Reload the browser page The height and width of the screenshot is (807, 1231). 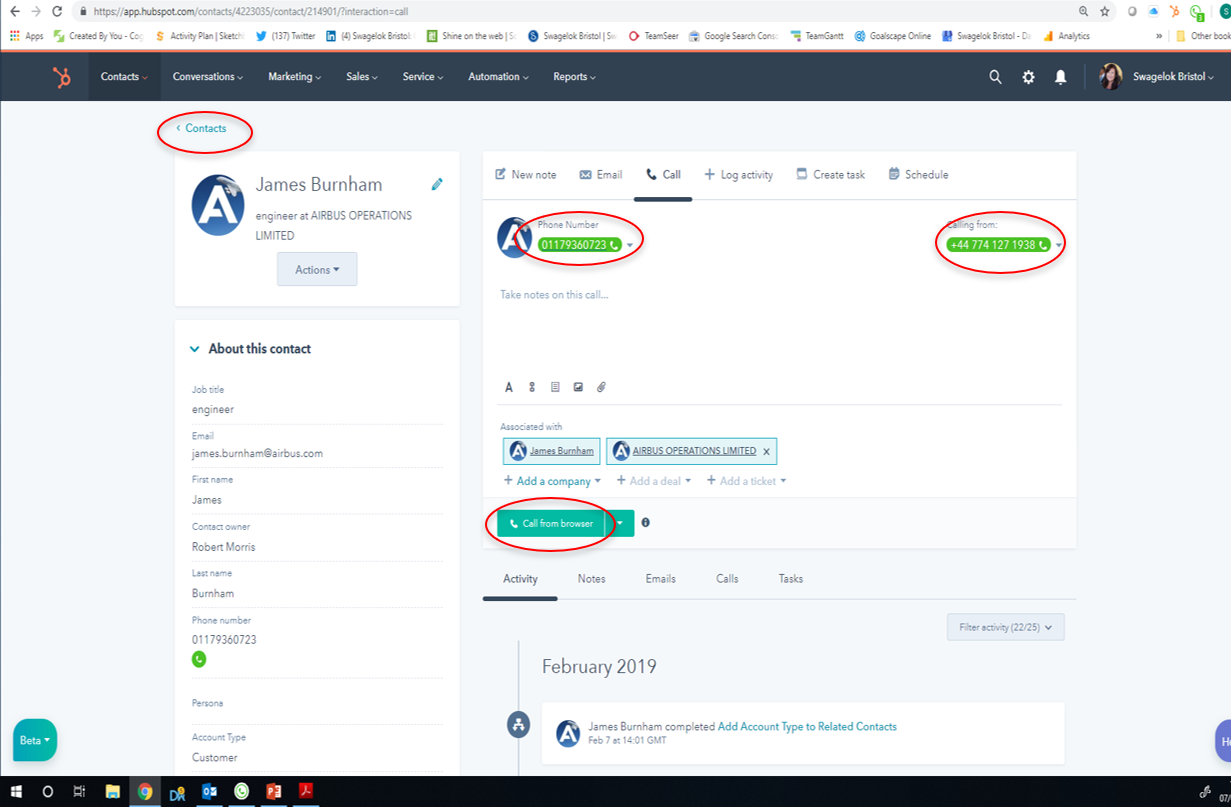pos(57,11)
